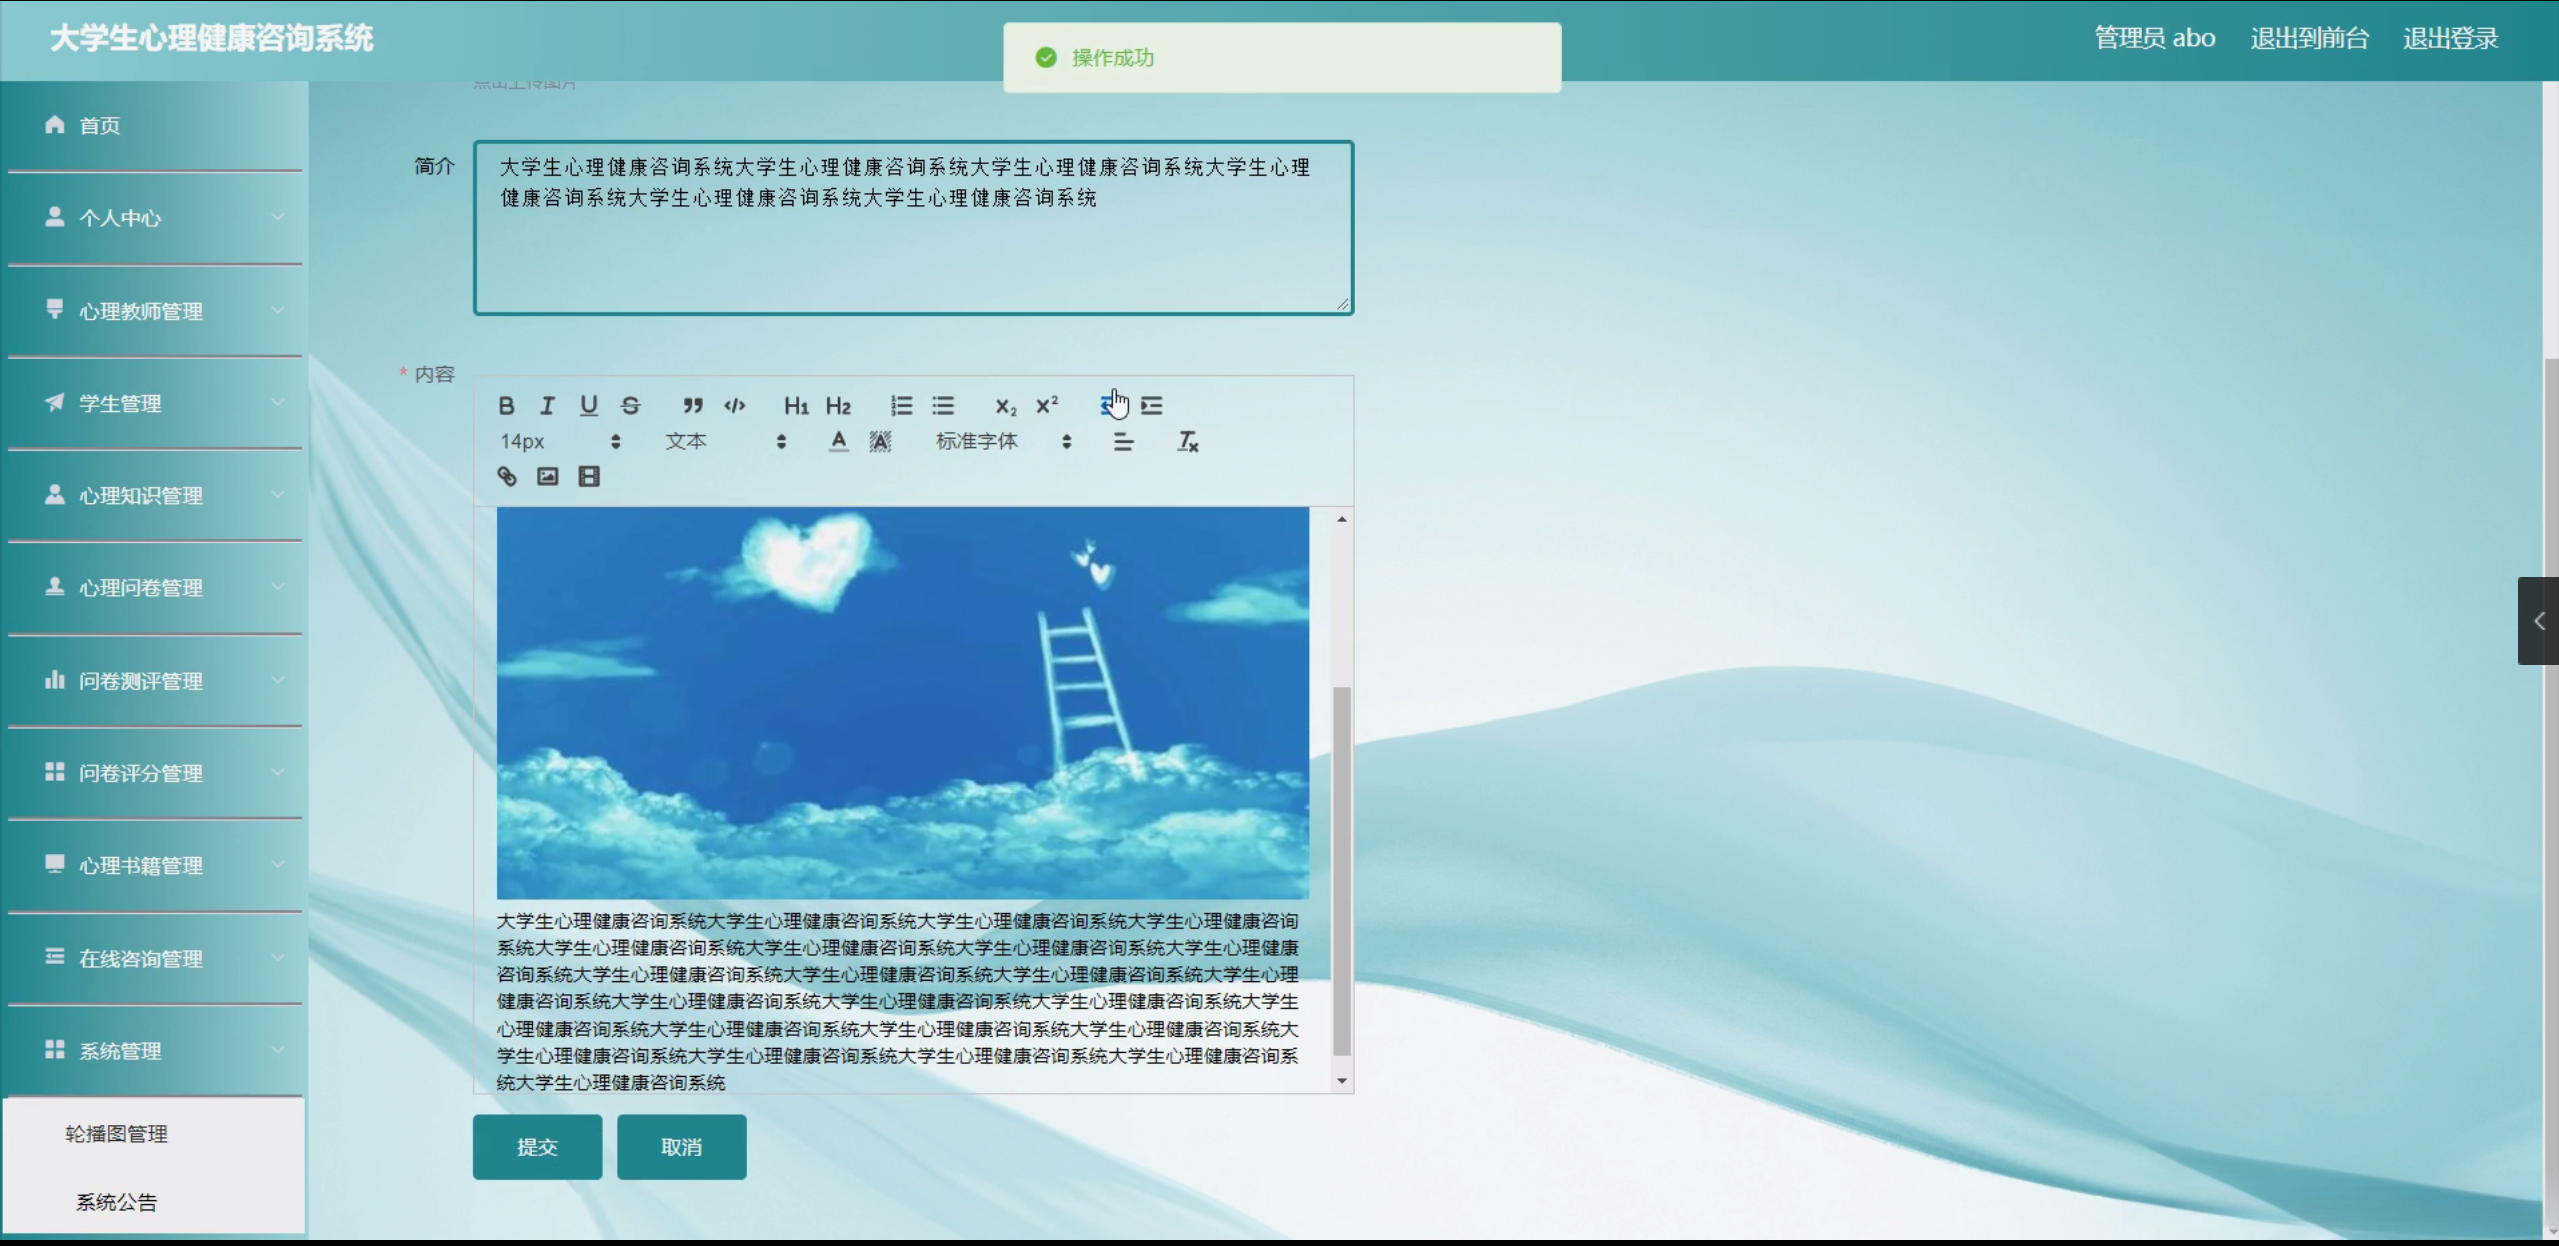Apply Heading 1 style
The image size is (2559, 1246).
click(796, 405)
